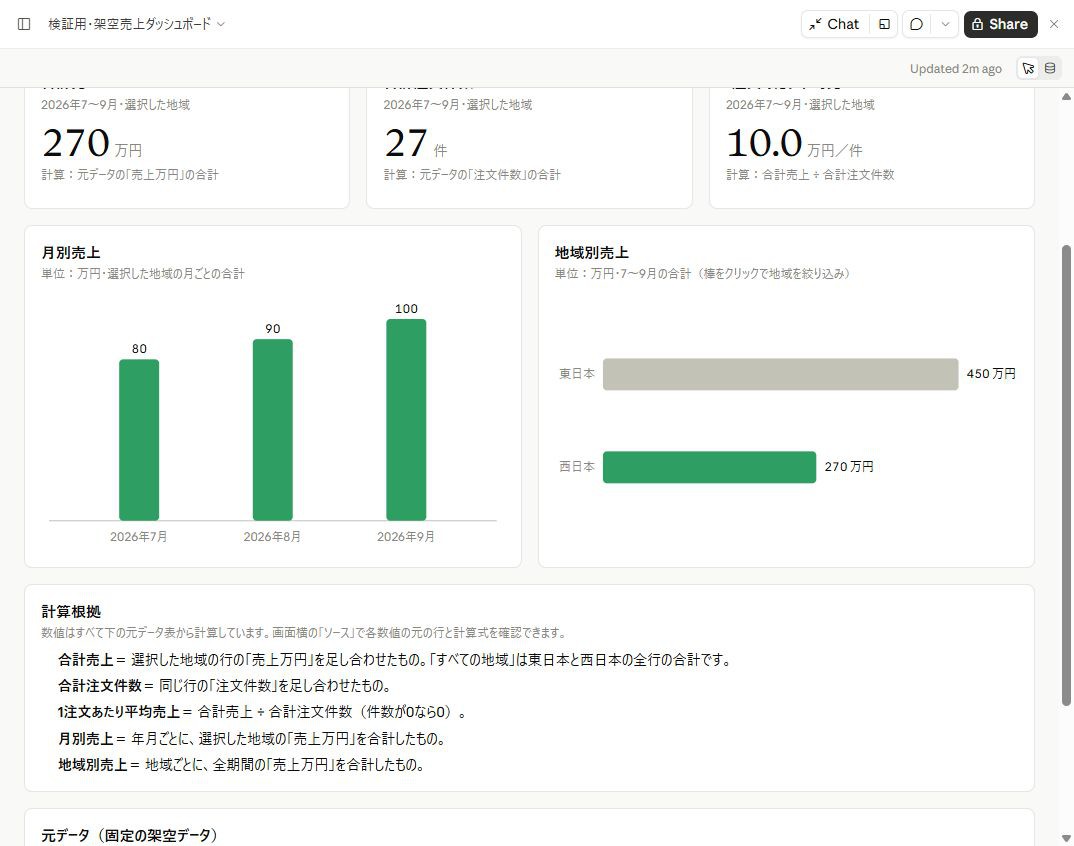1074x846 pixels.
Task: Filter by clicking the 西日本 green bar
Action: (709, 467)
